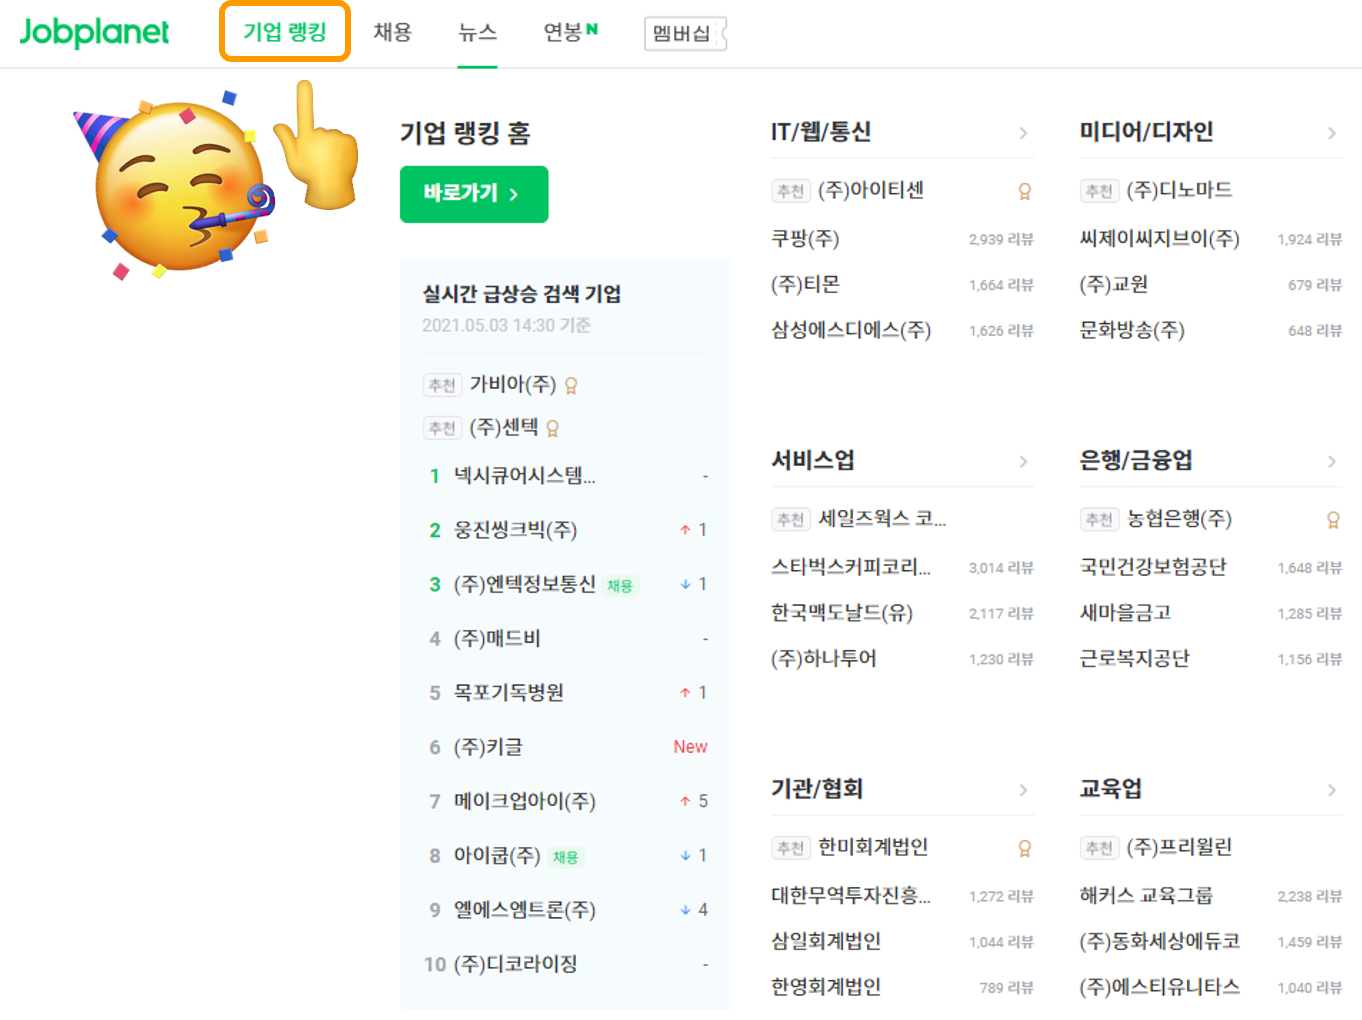Select (주)티몬 company
This screenshot has height=1020, width=1362.
coord(805,285)
